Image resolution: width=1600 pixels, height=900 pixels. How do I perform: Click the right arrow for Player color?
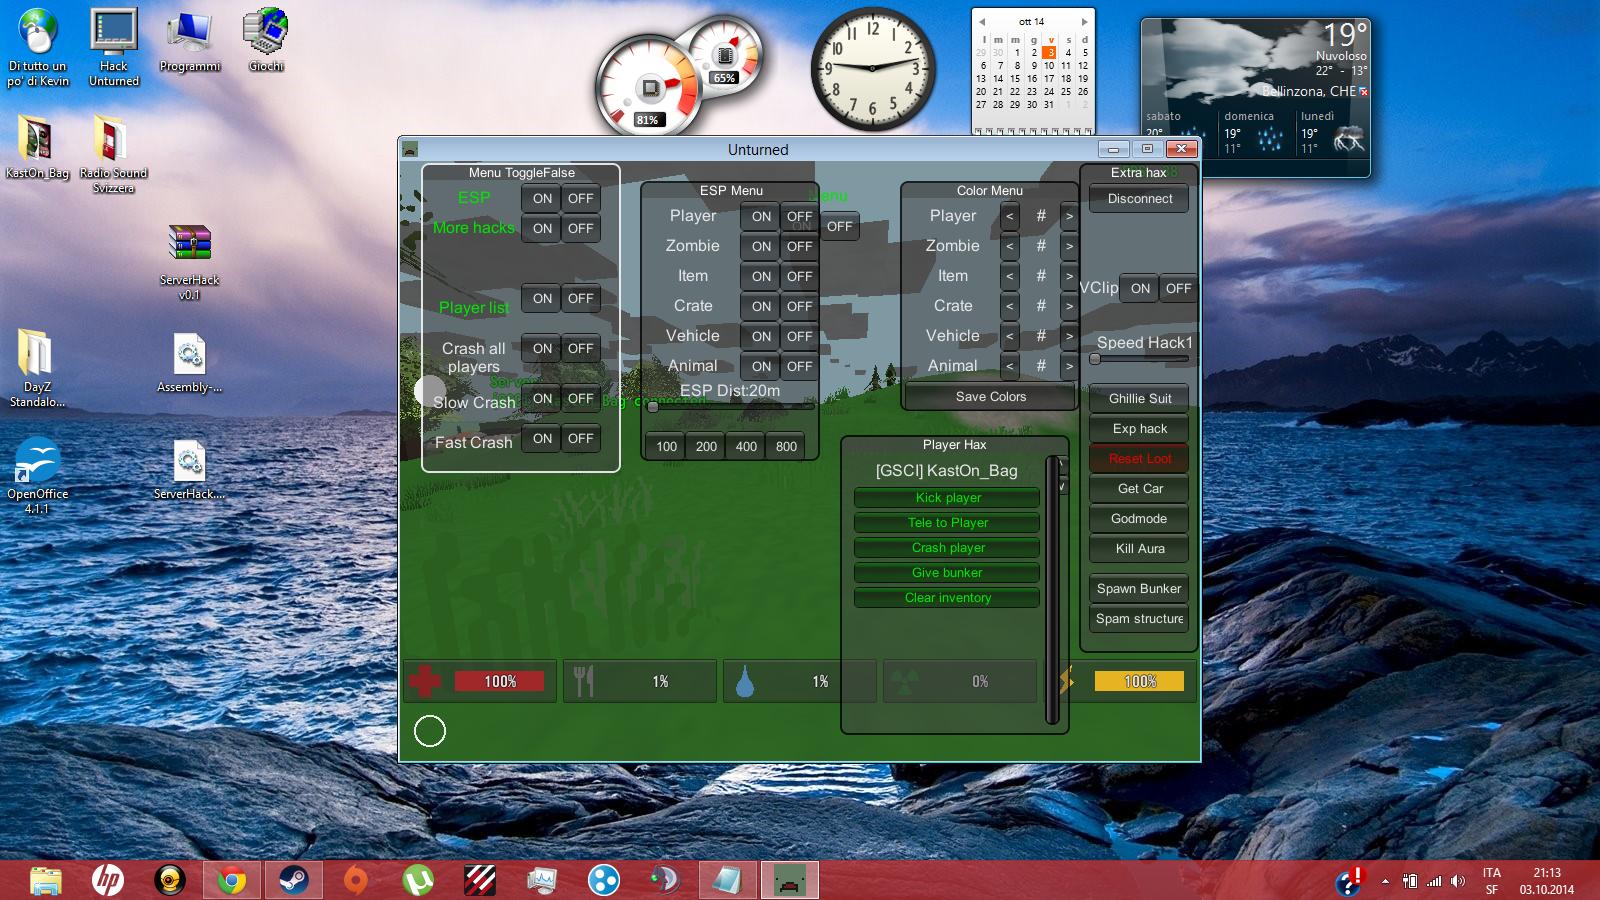(1069, 216)
